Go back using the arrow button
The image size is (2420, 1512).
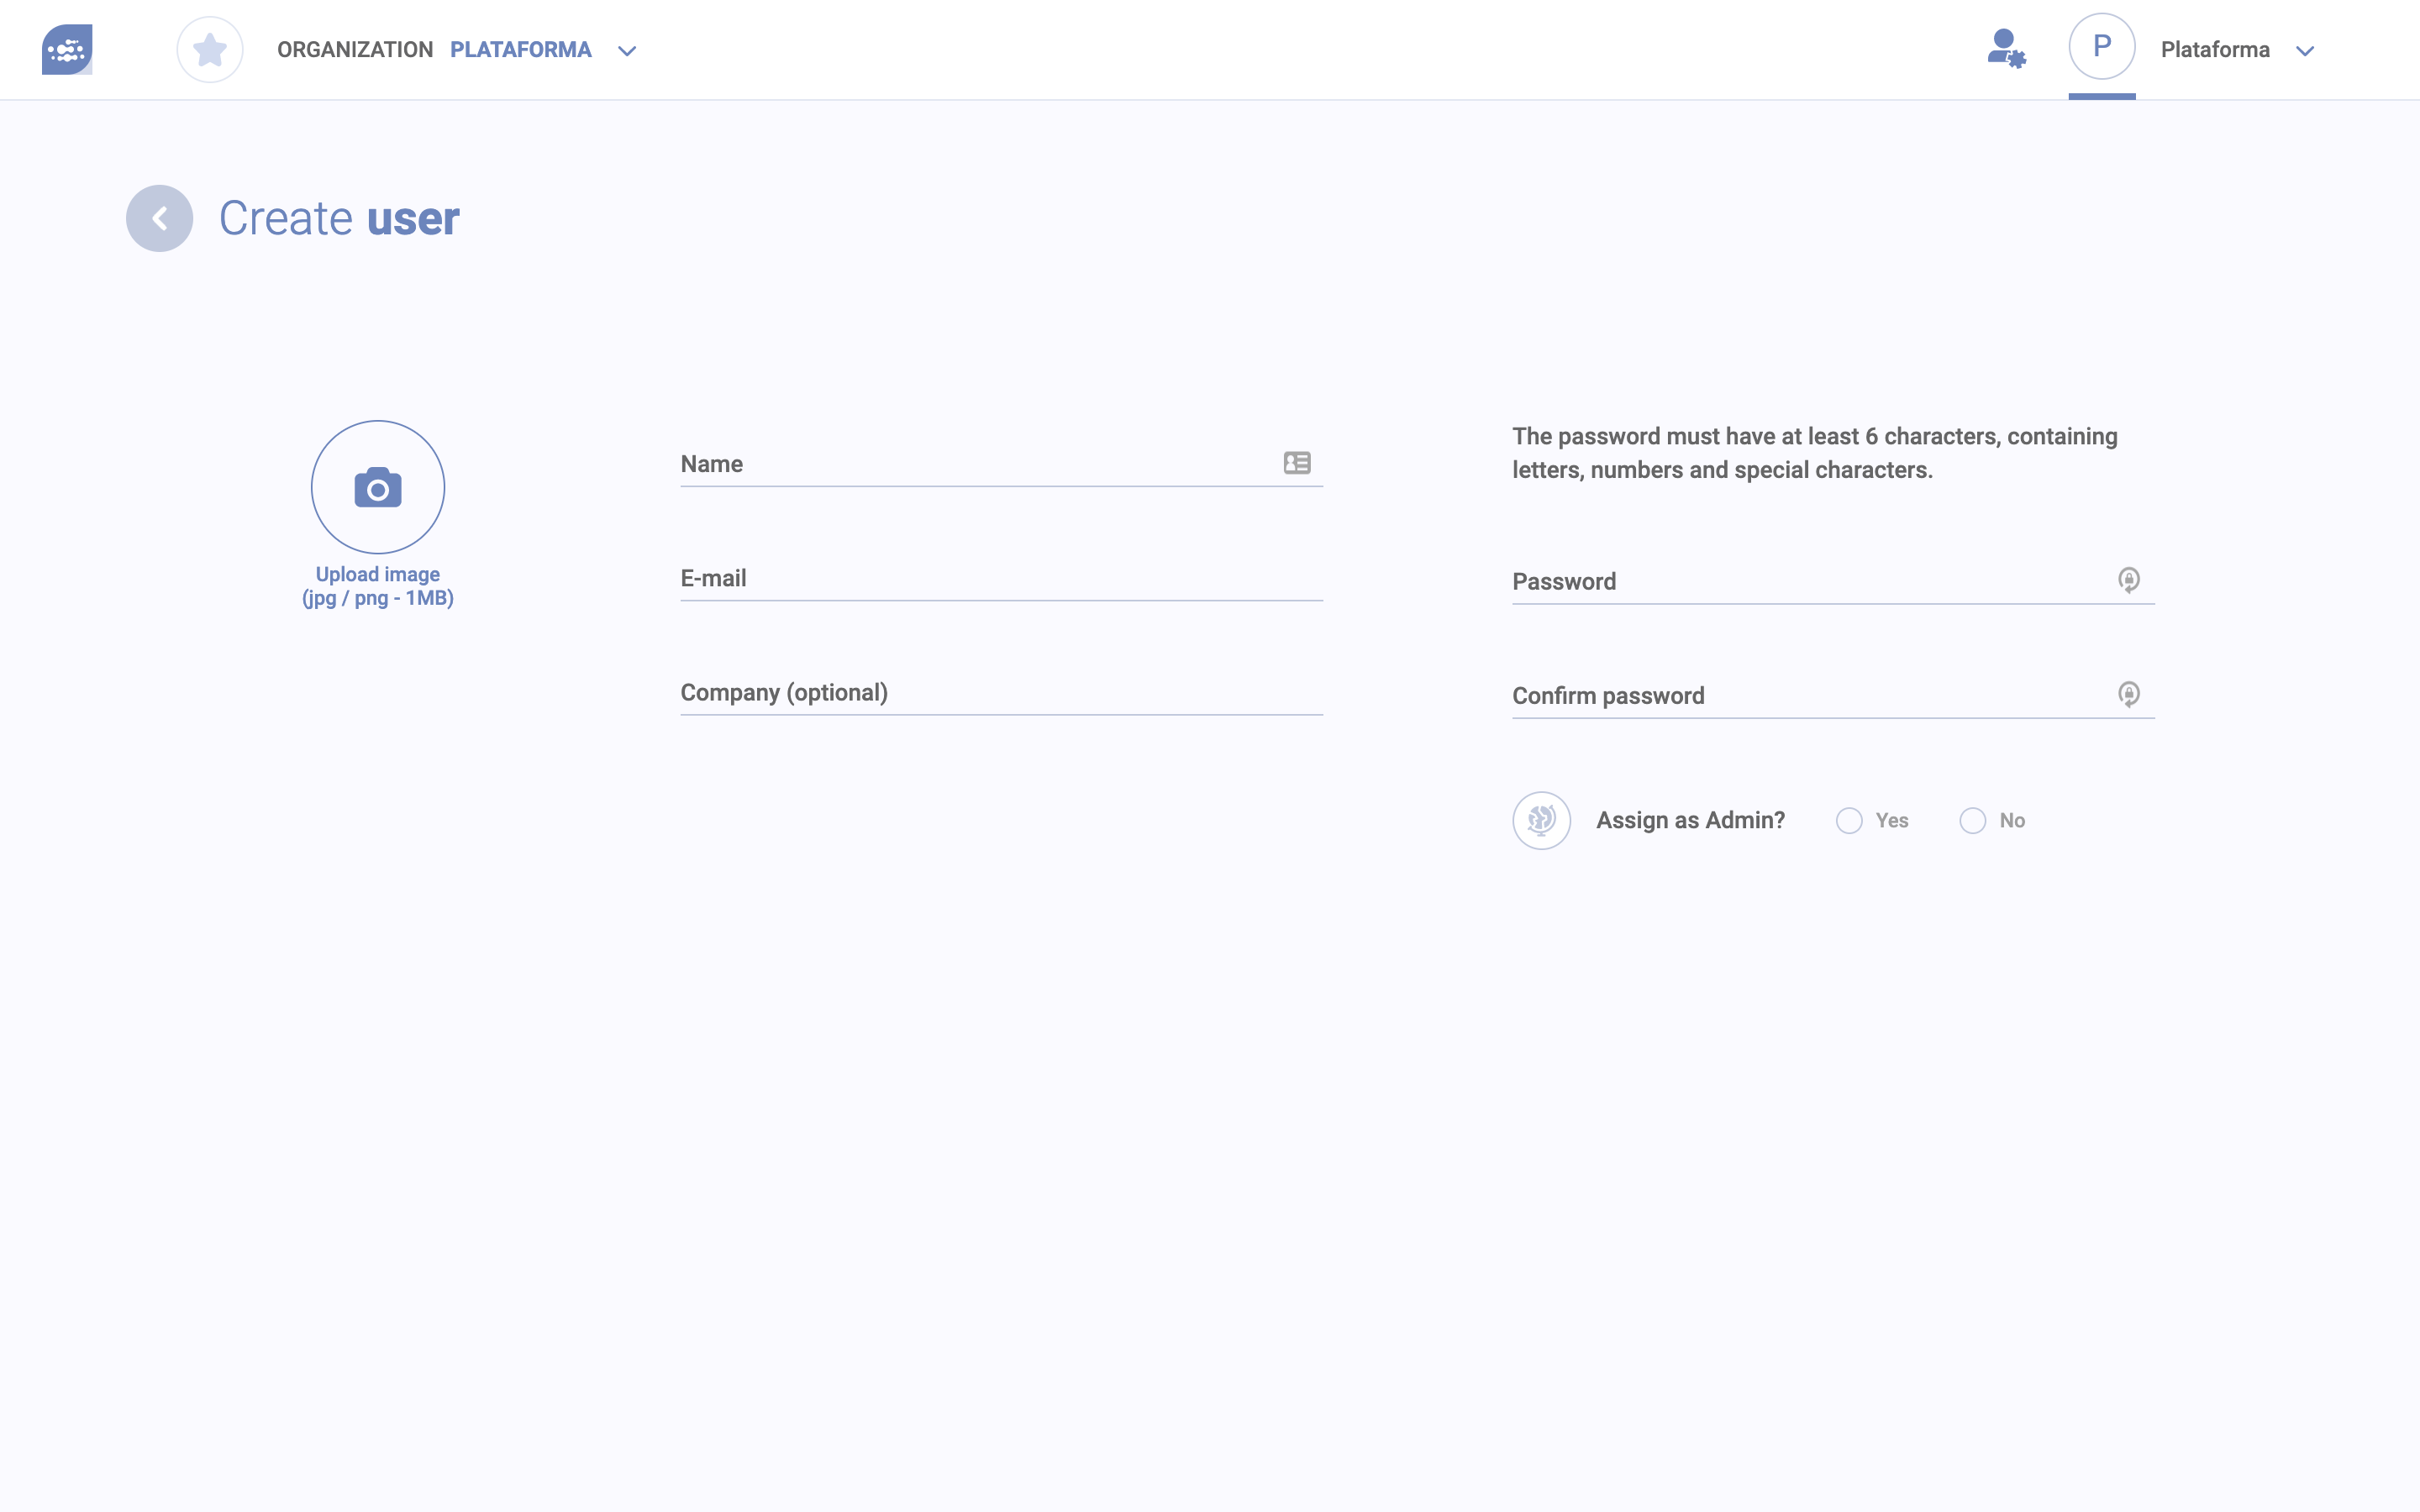(159, 218)
